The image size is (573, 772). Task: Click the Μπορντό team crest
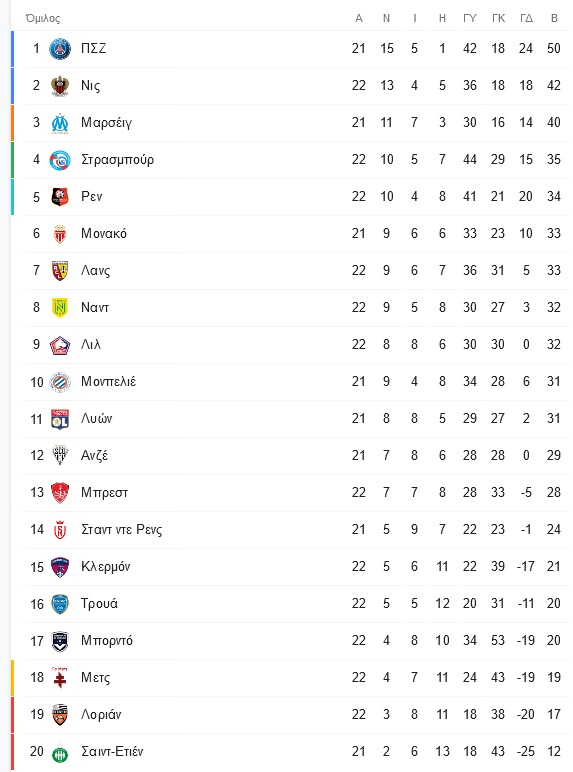[x=60, y=641]
